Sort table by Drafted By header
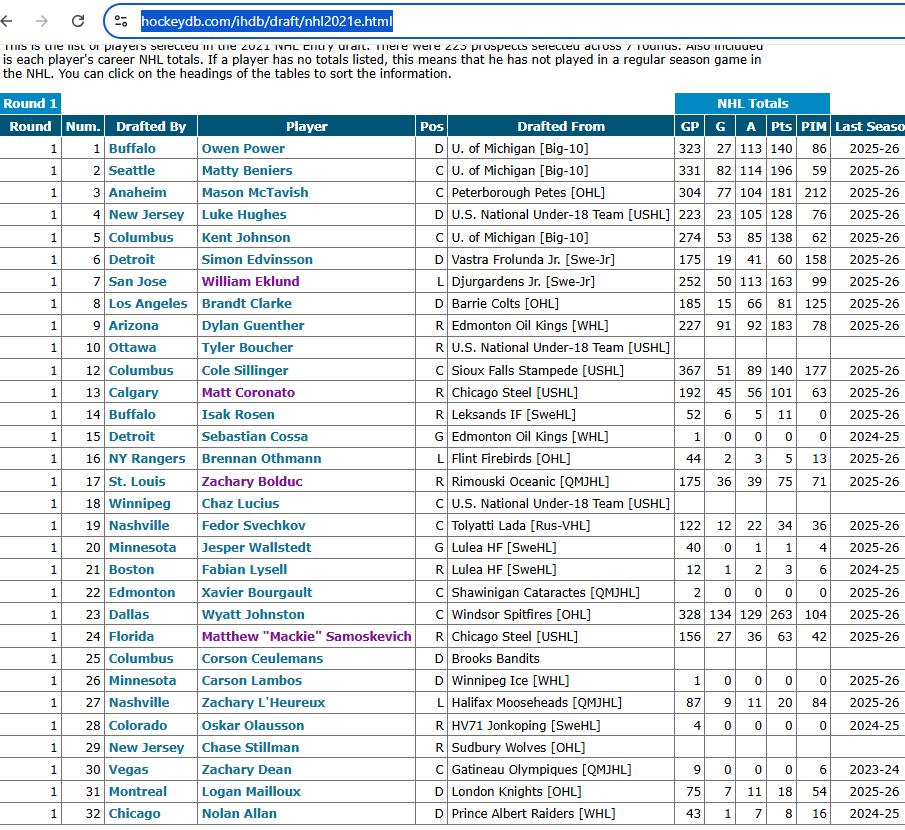This screenshot has height=830, width=905. coord(151,126)
